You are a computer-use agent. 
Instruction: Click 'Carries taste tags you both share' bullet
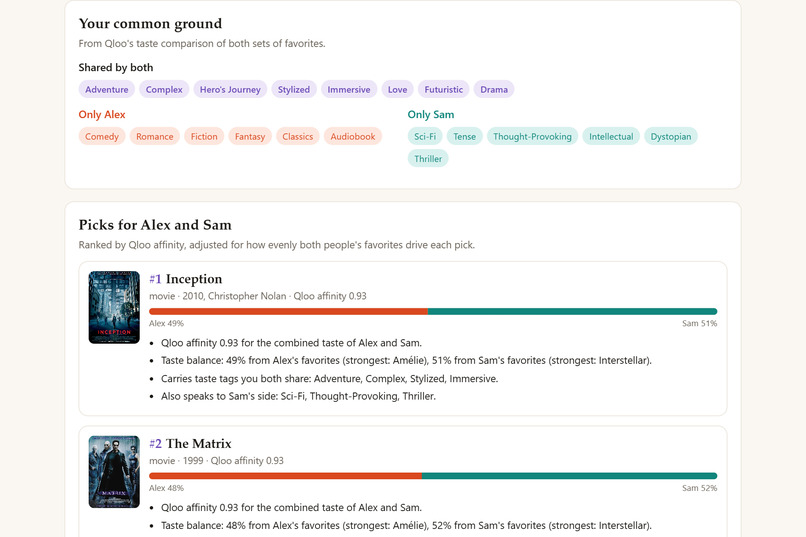click(x=329, y=379)
